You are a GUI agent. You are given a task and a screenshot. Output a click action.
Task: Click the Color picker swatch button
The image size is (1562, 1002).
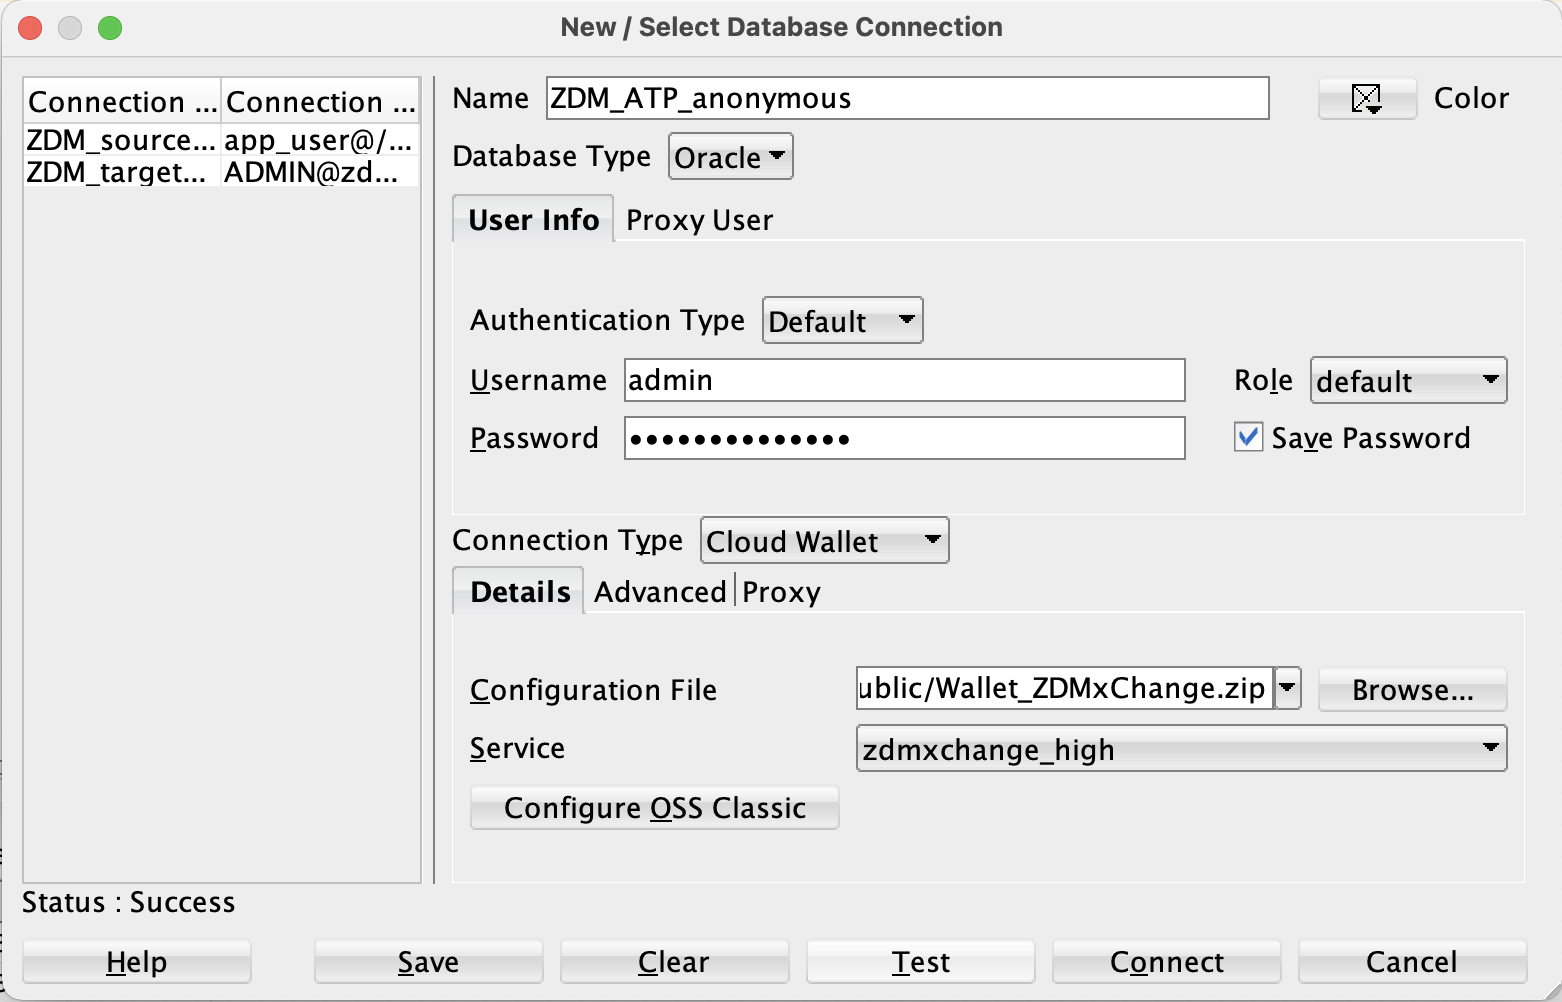(1366, 98)
